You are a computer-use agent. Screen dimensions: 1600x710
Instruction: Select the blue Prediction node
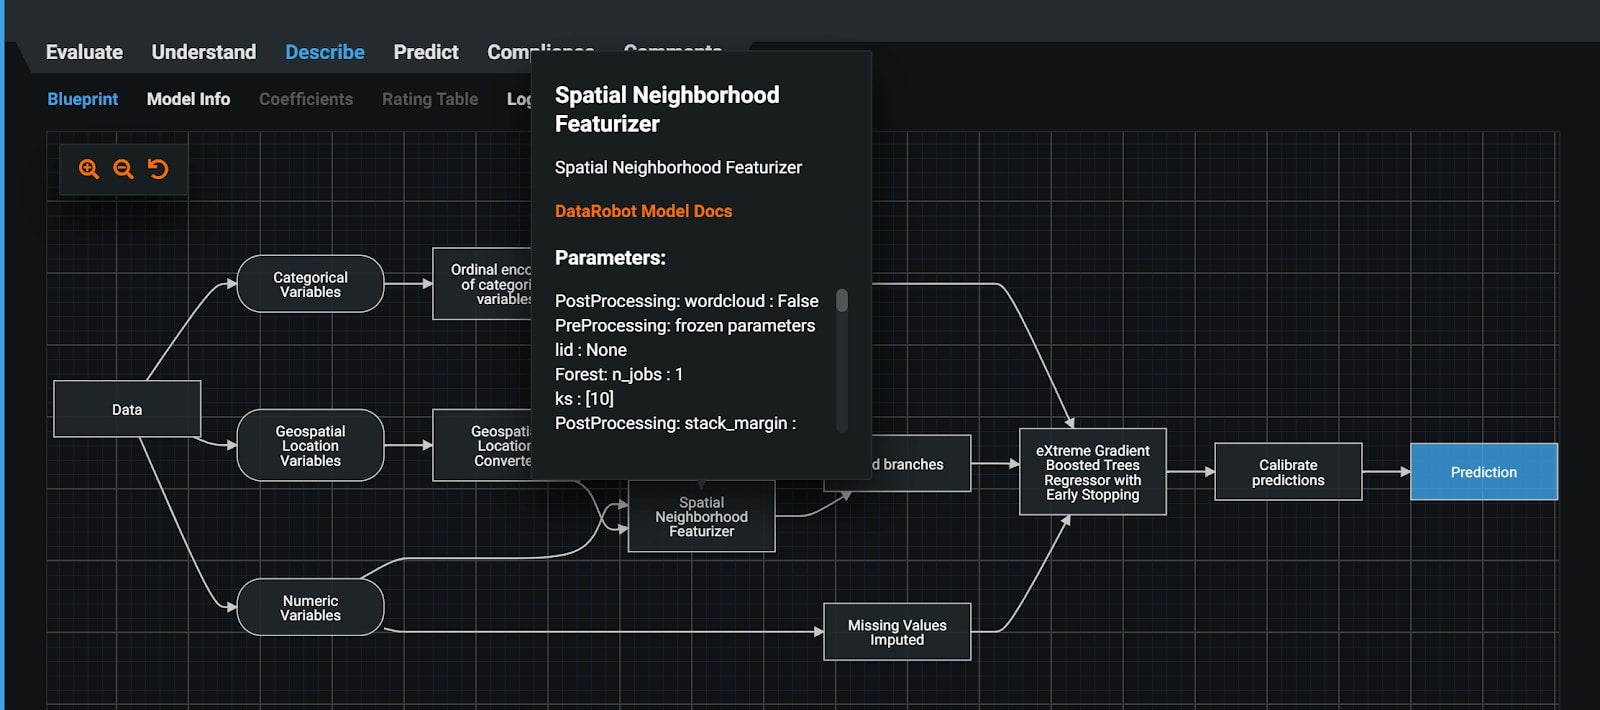pyautogui.click(x=1484, y=472)
